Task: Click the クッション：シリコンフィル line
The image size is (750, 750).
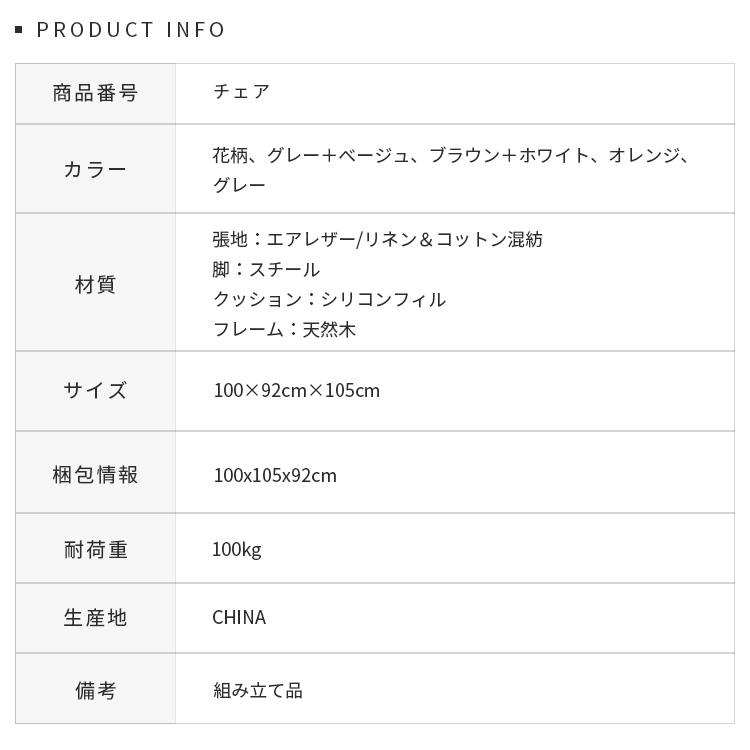Action: 329,300
